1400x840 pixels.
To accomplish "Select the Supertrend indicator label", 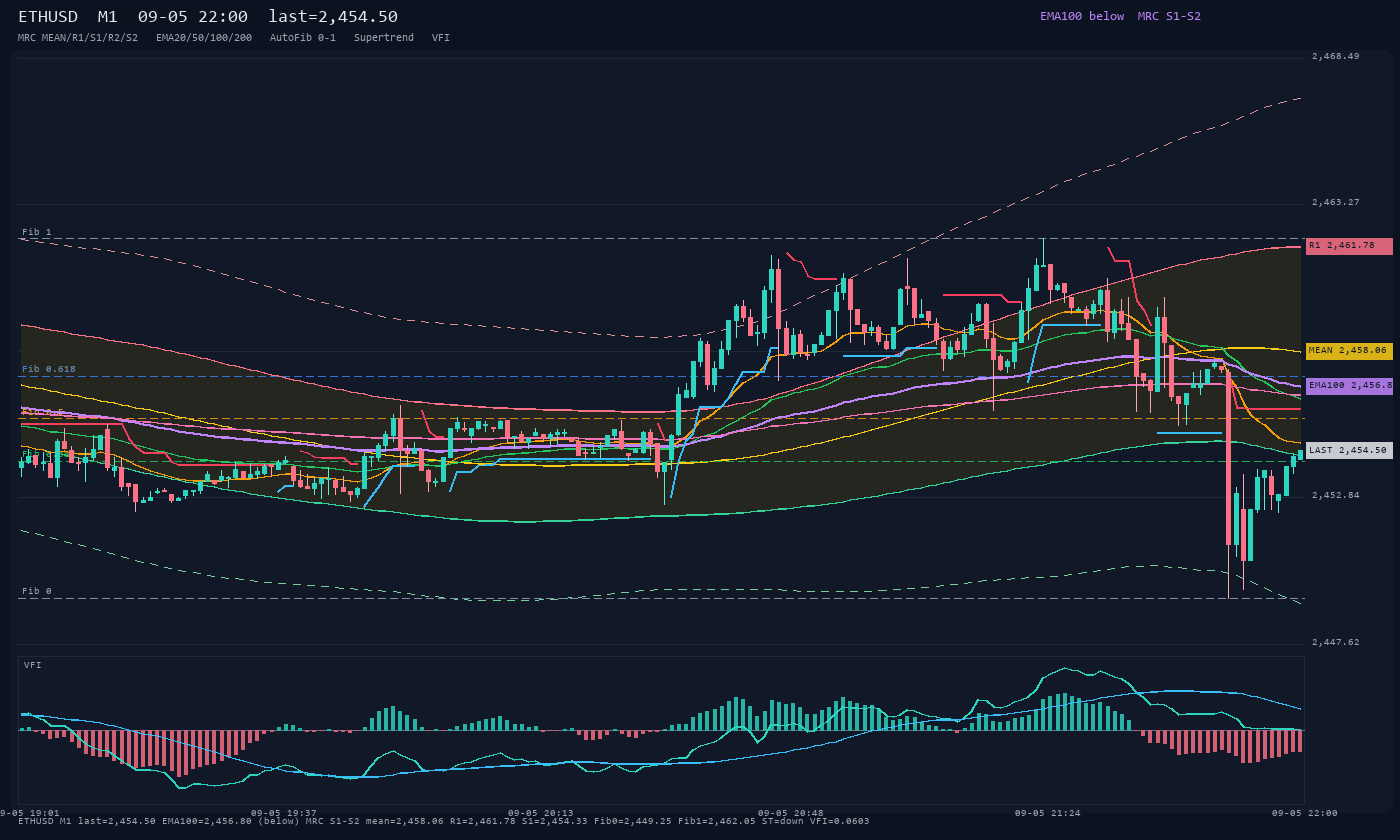I will click(384, 38).
